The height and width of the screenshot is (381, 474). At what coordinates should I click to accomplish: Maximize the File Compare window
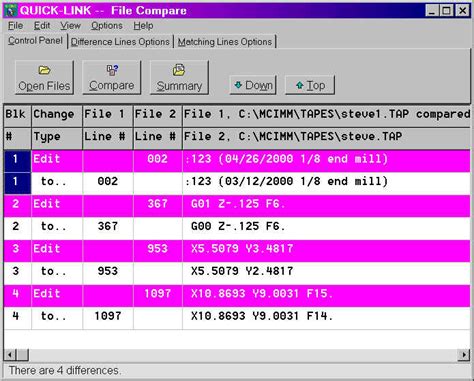click(x=446, y=11)
